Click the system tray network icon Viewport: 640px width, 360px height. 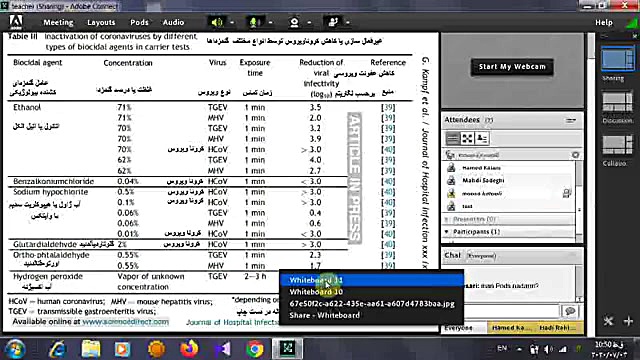(x=563, y=349)
